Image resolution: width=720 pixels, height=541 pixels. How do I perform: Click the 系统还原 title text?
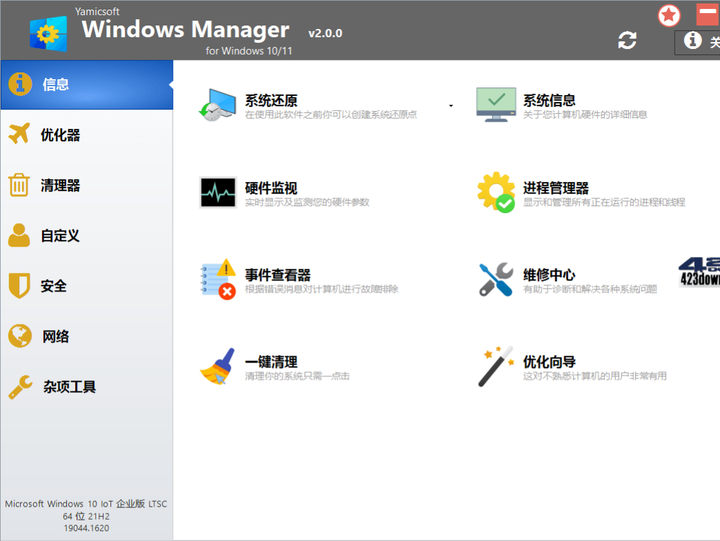[x=271, y=100]
